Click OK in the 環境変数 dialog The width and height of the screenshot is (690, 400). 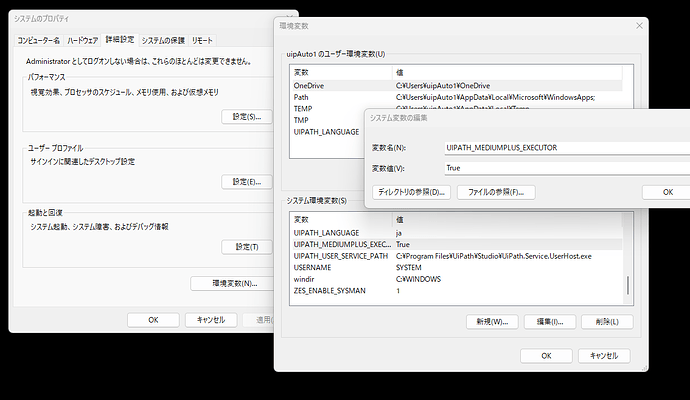coord(546,356)
